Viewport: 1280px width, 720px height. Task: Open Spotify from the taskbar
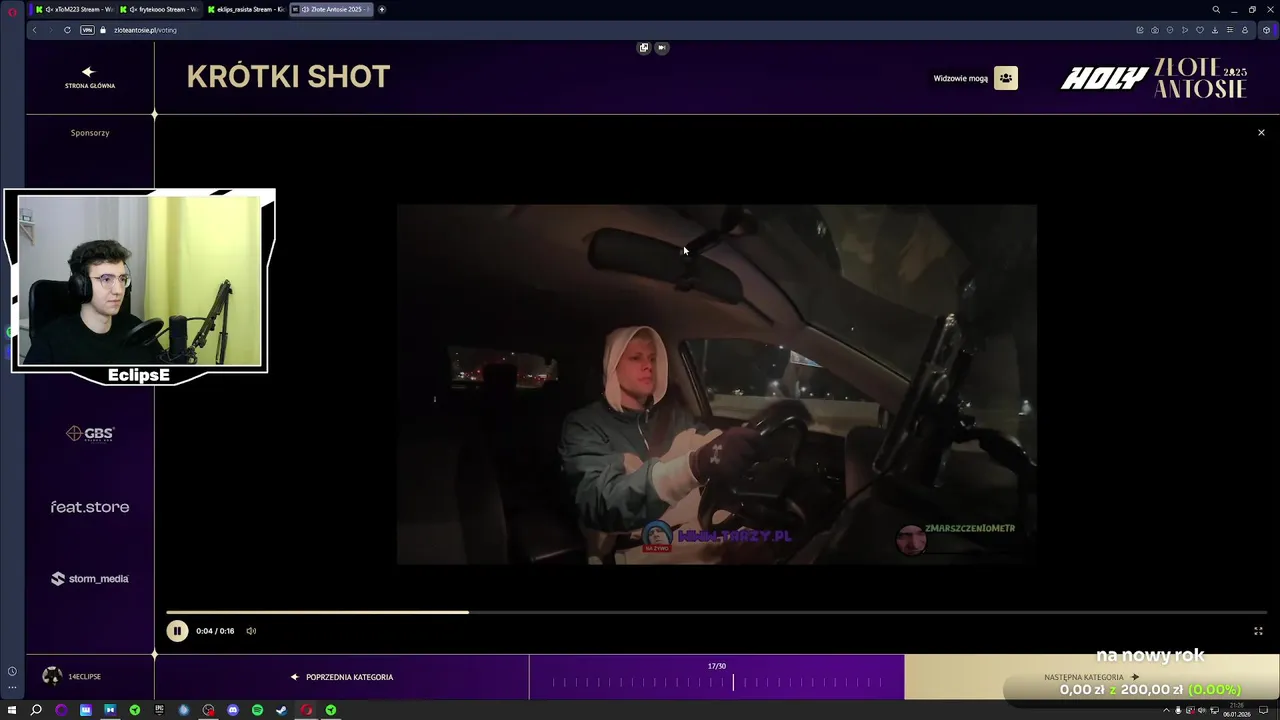[x=257, y=710]
